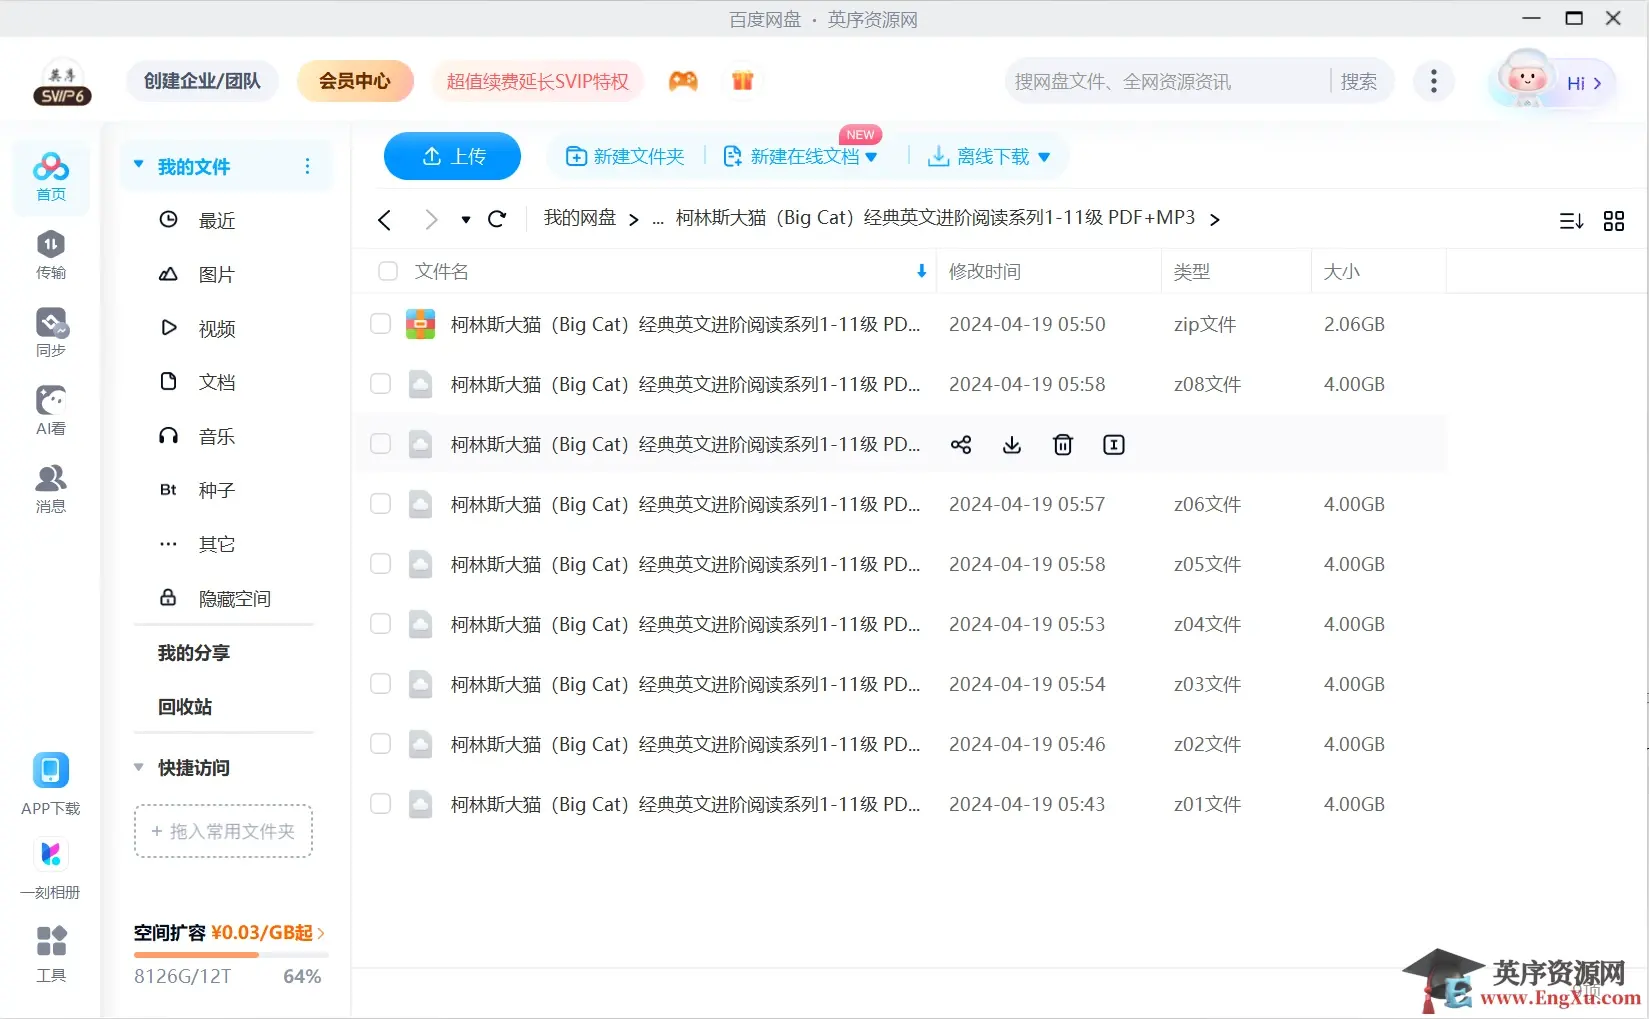Expand the breadcrumb chevron after folder name
Screen dimensions: 1649x1019
click(1215, 220)
